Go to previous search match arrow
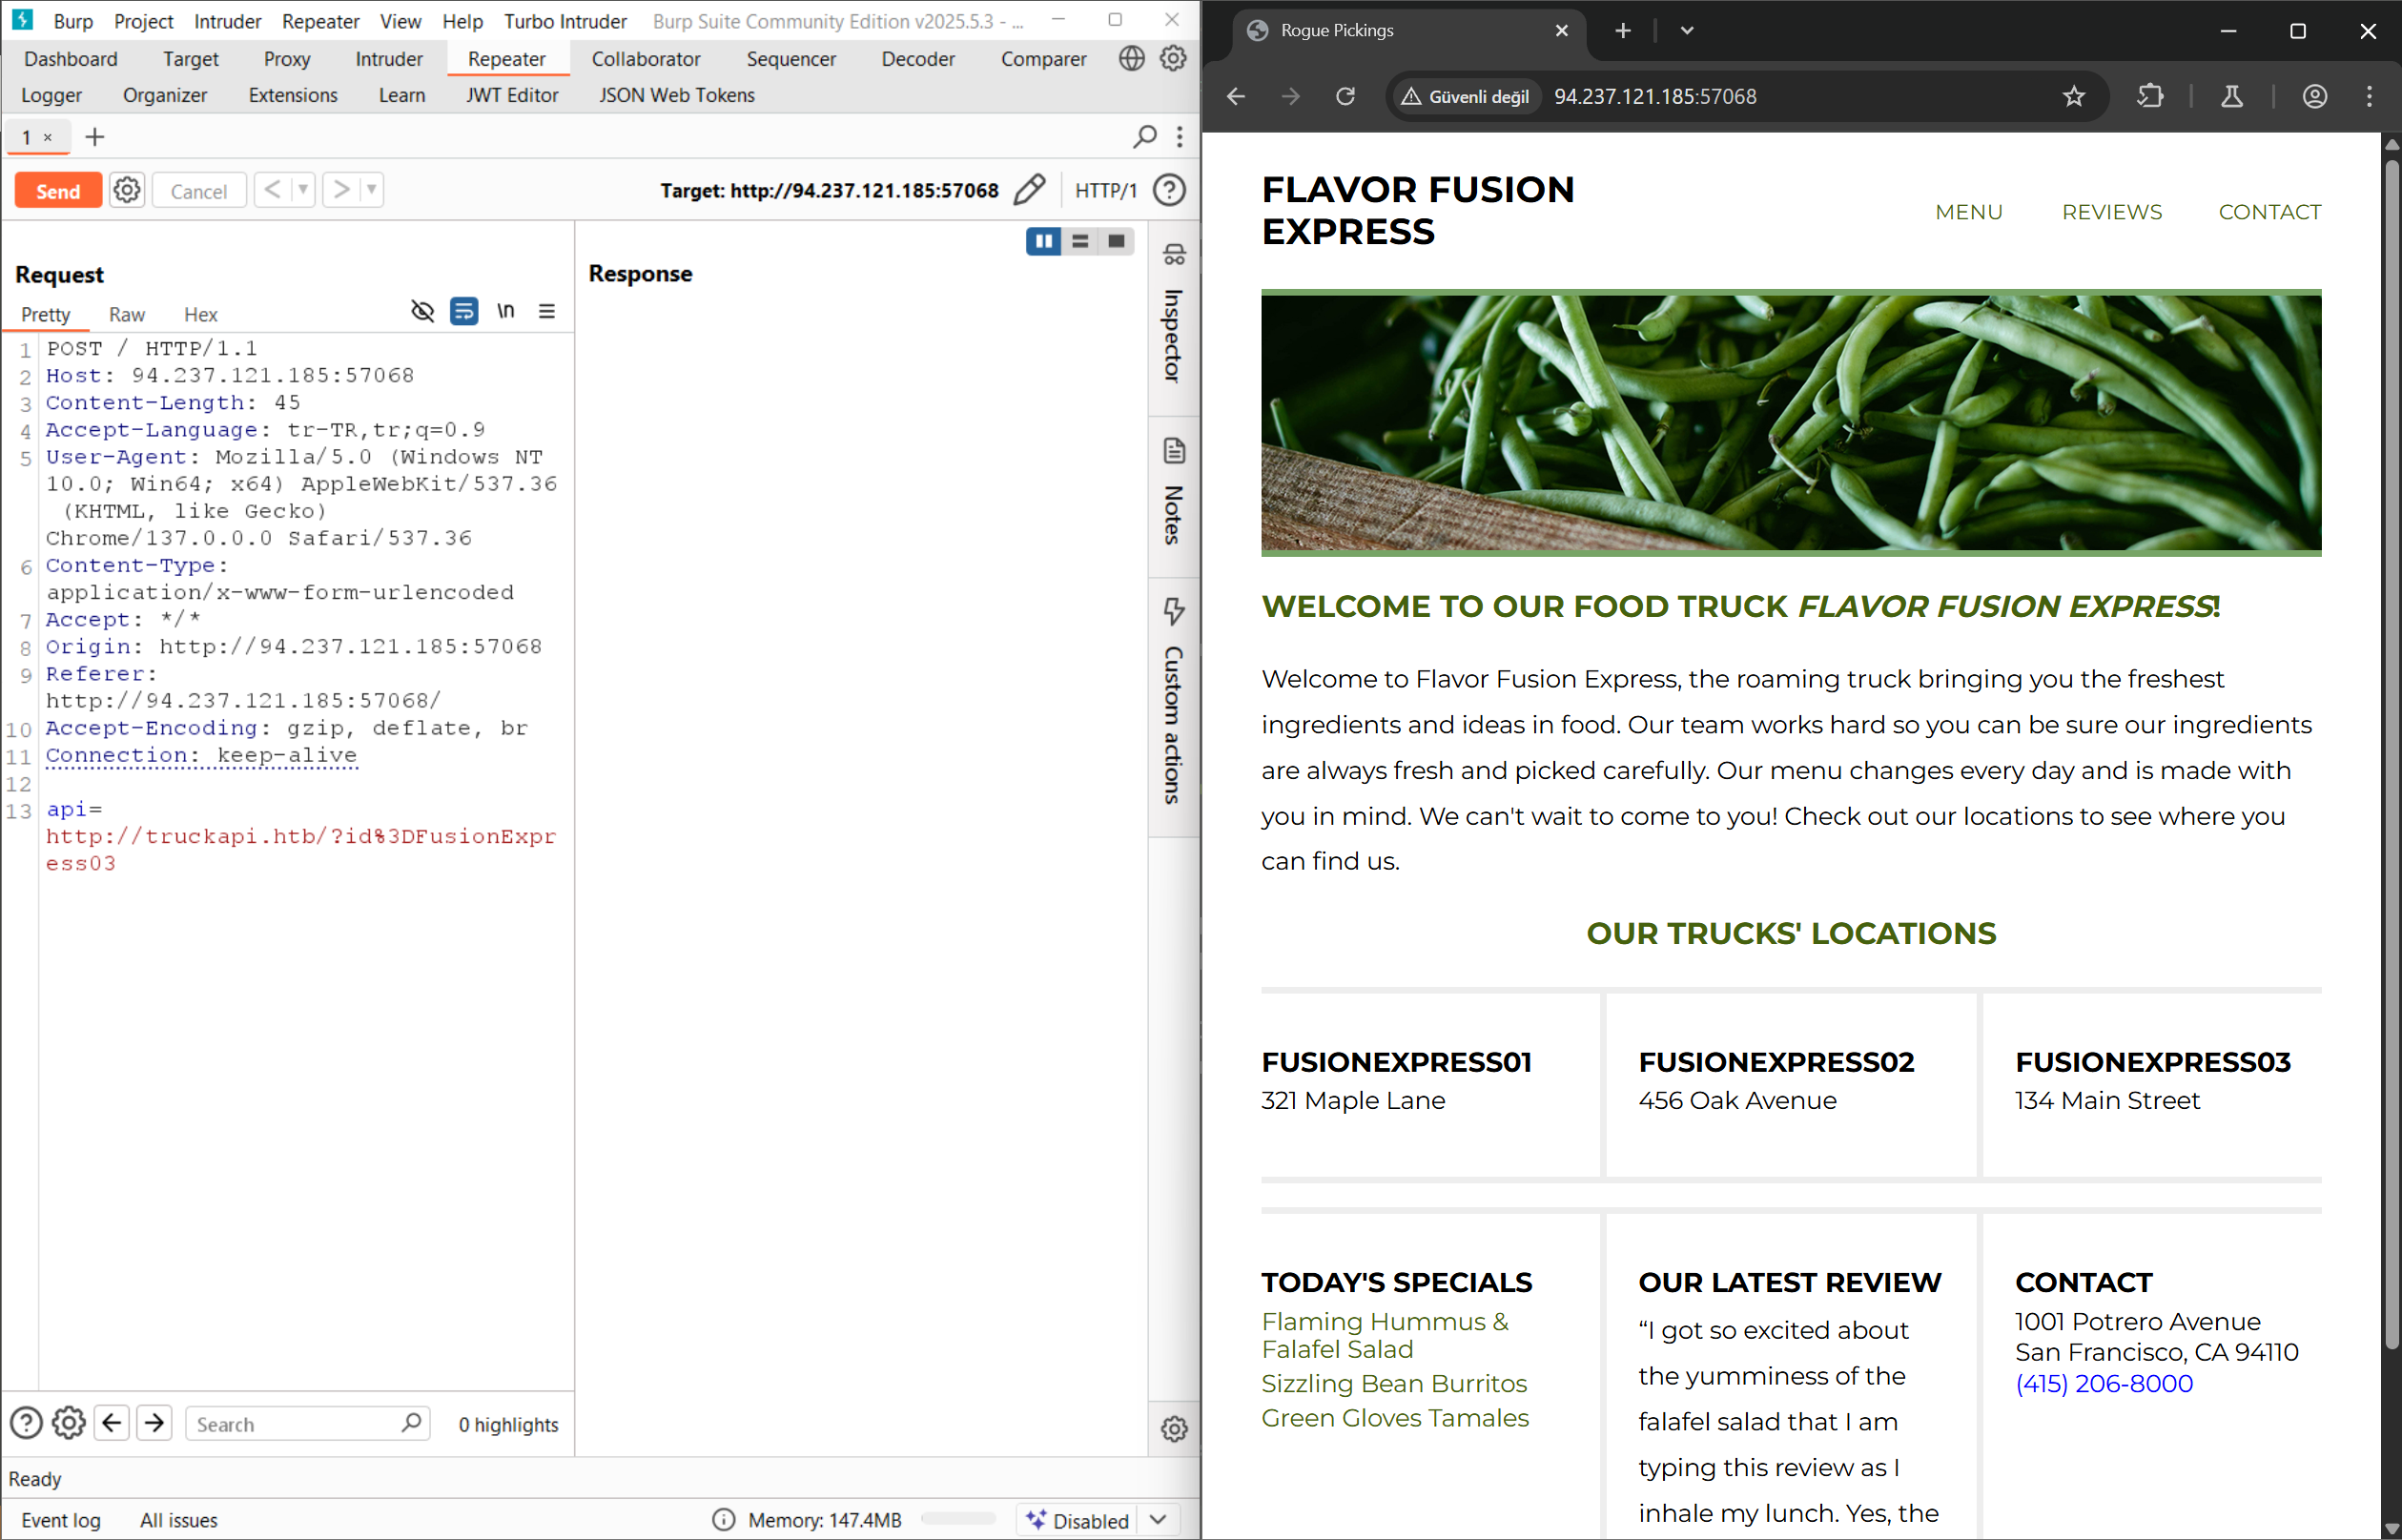Screen dimensions: 2402x1540 coord(112,1423)
